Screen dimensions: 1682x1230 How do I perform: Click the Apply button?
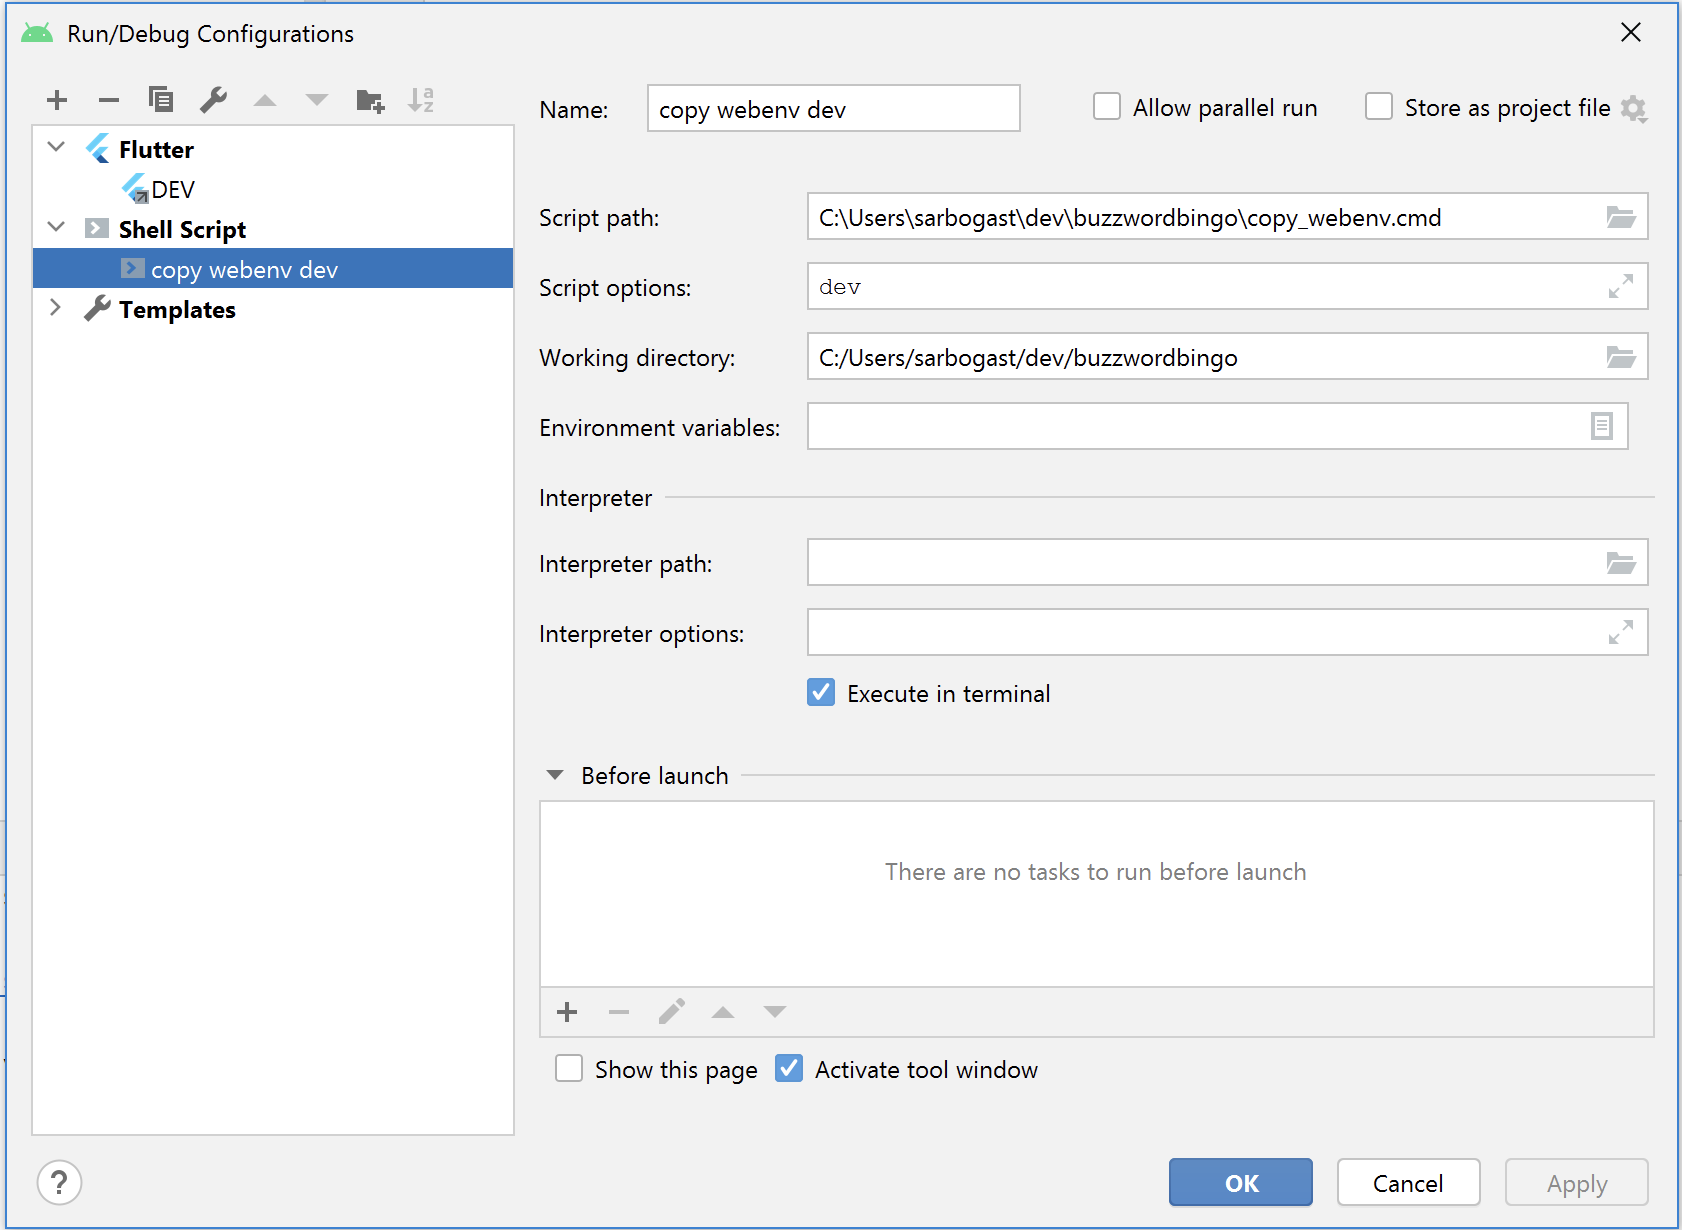pyautogui.click(x=1576, y=1183)
